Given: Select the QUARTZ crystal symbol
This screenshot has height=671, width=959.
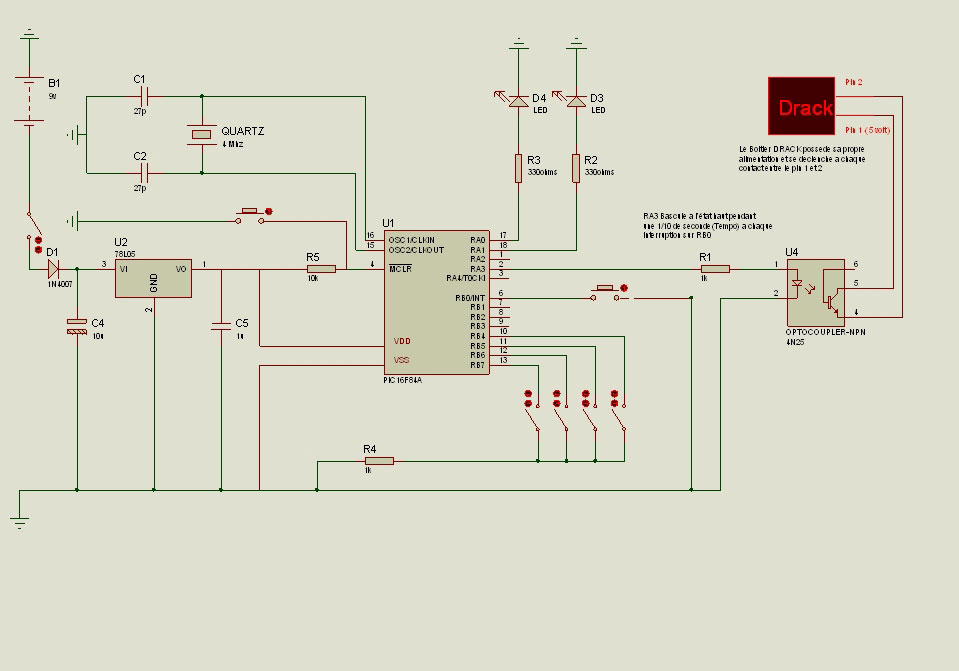Looking at the screenshot, I should [x=202, y=135].
